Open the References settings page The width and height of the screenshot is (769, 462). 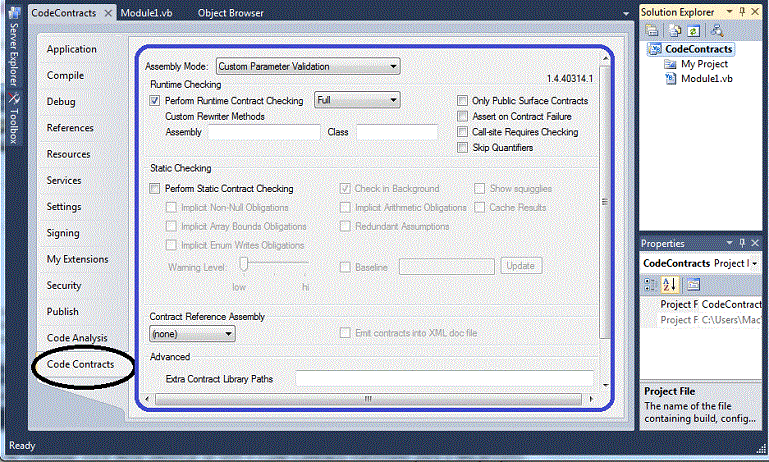70,128
